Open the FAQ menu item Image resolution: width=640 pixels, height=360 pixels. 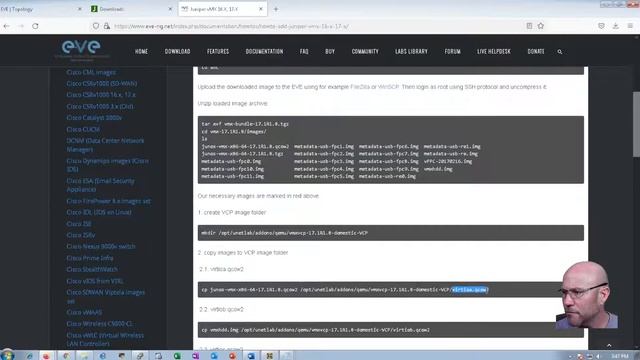[304, 51]
